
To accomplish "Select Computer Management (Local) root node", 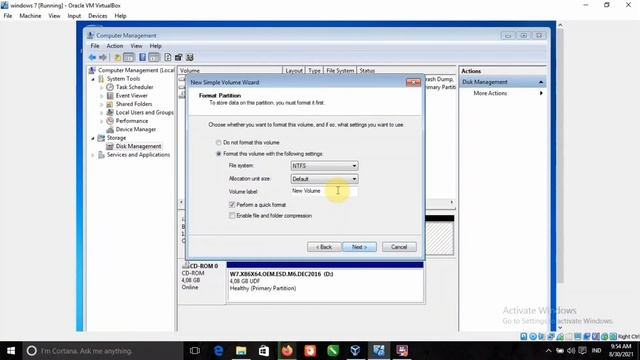I will pyautogui.click(x=136, y=70).
